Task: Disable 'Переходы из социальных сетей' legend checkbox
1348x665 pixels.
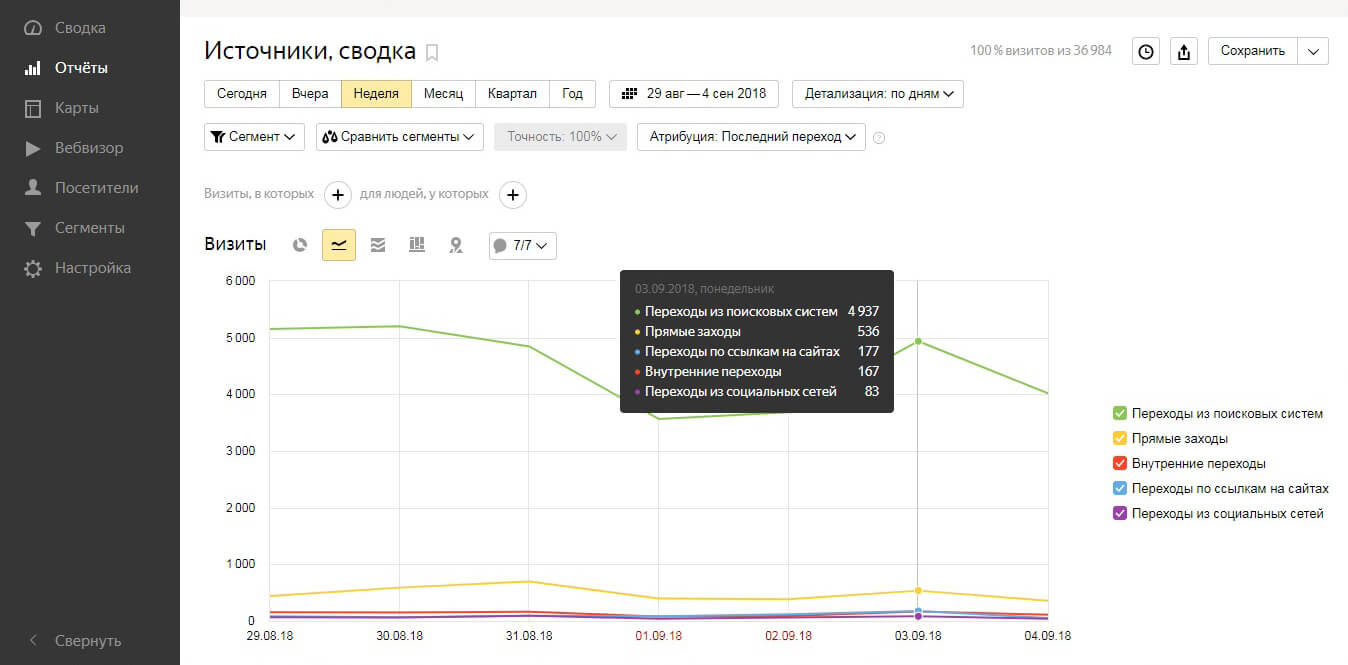Action: click(1120, 514)
